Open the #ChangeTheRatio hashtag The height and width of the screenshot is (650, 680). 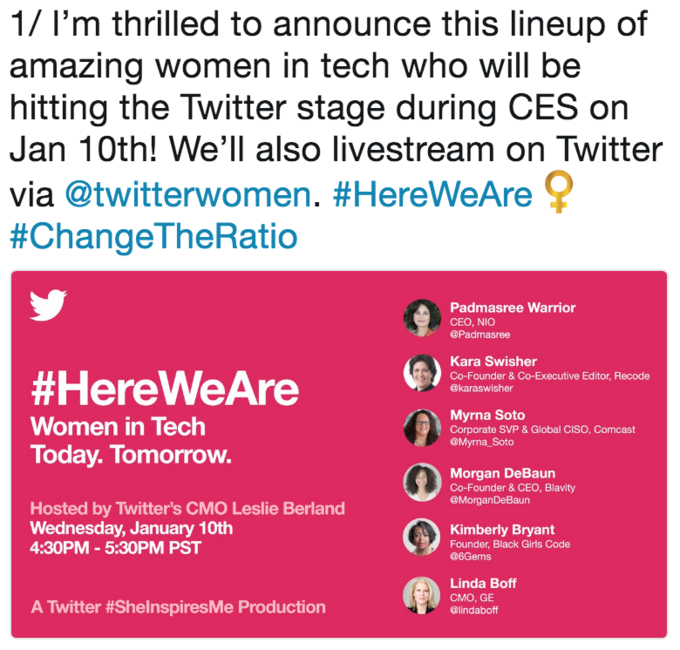[154, 237]
